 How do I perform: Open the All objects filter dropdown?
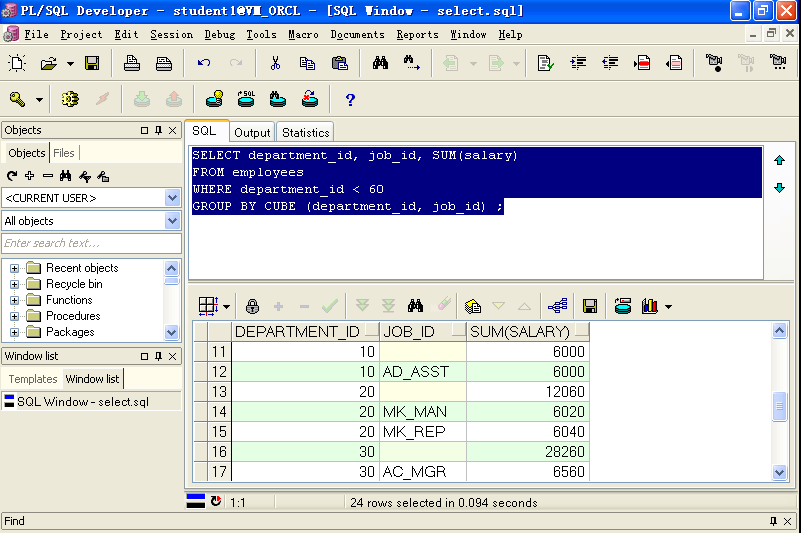click(172, 221)
